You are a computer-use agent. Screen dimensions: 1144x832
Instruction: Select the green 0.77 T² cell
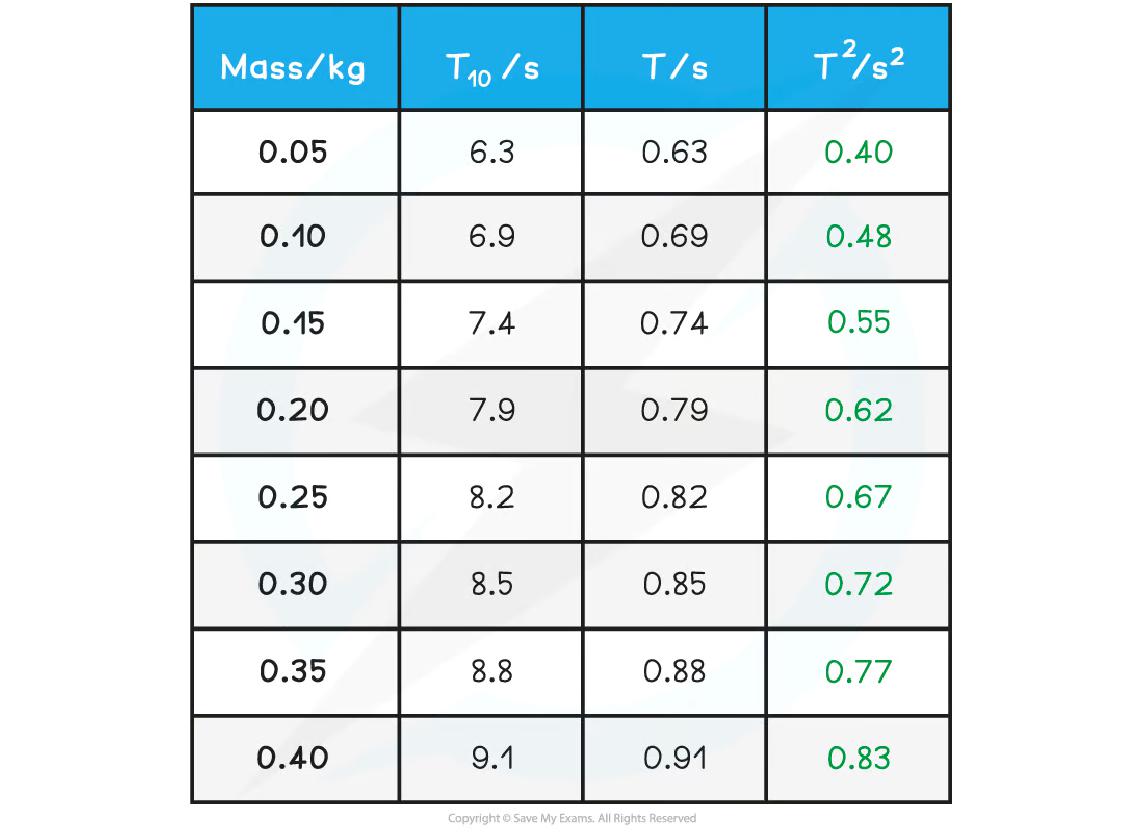click(859, 671)
